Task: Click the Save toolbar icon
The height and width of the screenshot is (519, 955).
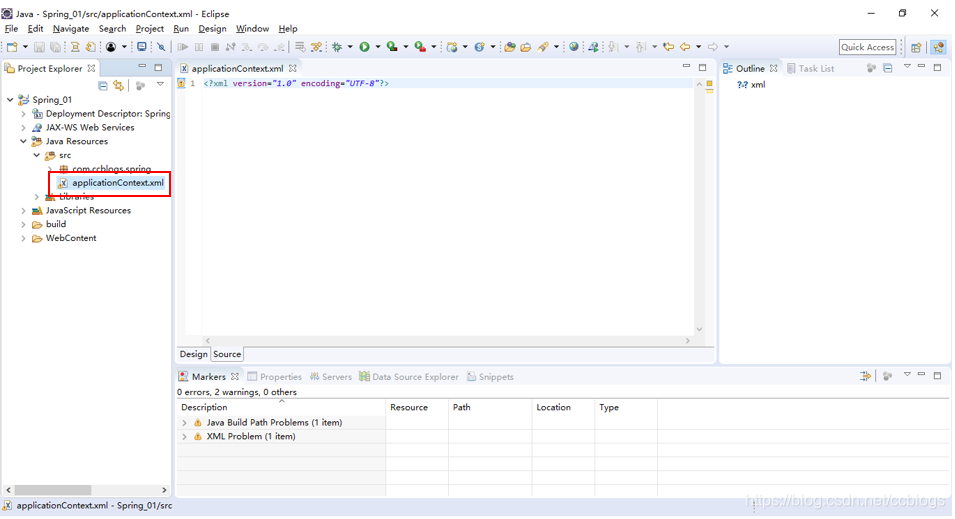Action: tap(39, 47)
